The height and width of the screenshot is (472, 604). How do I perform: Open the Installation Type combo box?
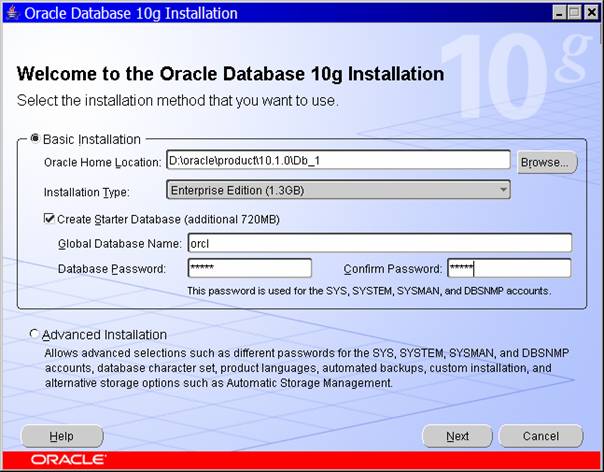pyautogui.click(x=337, y=190)
